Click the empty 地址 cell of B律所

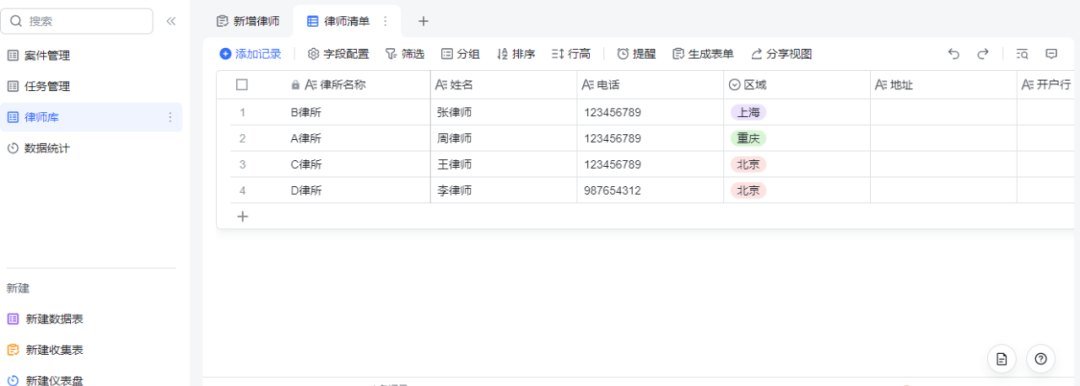tap(944, 112)
